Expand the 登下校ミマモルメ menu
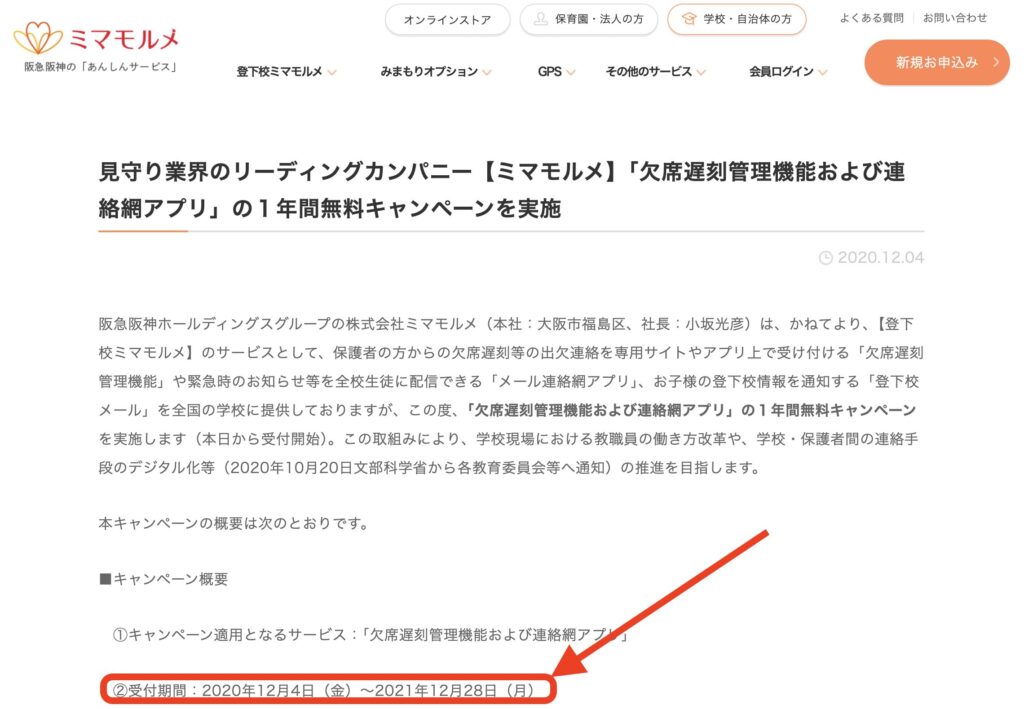The image size is (1024, 709). point(286,72)
